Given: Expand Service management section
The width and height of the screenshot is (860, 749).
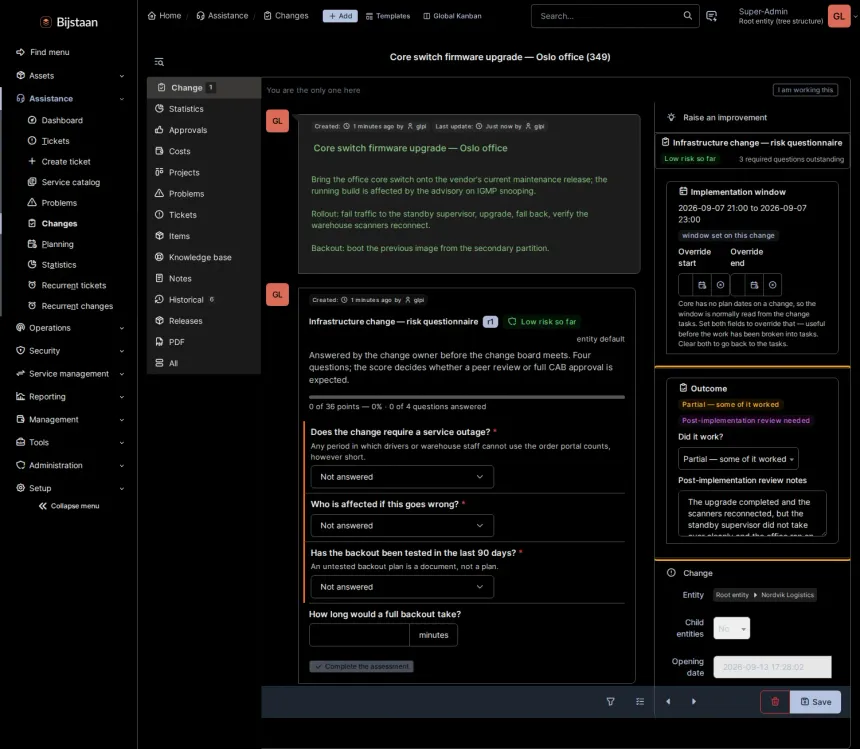Looking at the screenshot, I should coord(70,374).
